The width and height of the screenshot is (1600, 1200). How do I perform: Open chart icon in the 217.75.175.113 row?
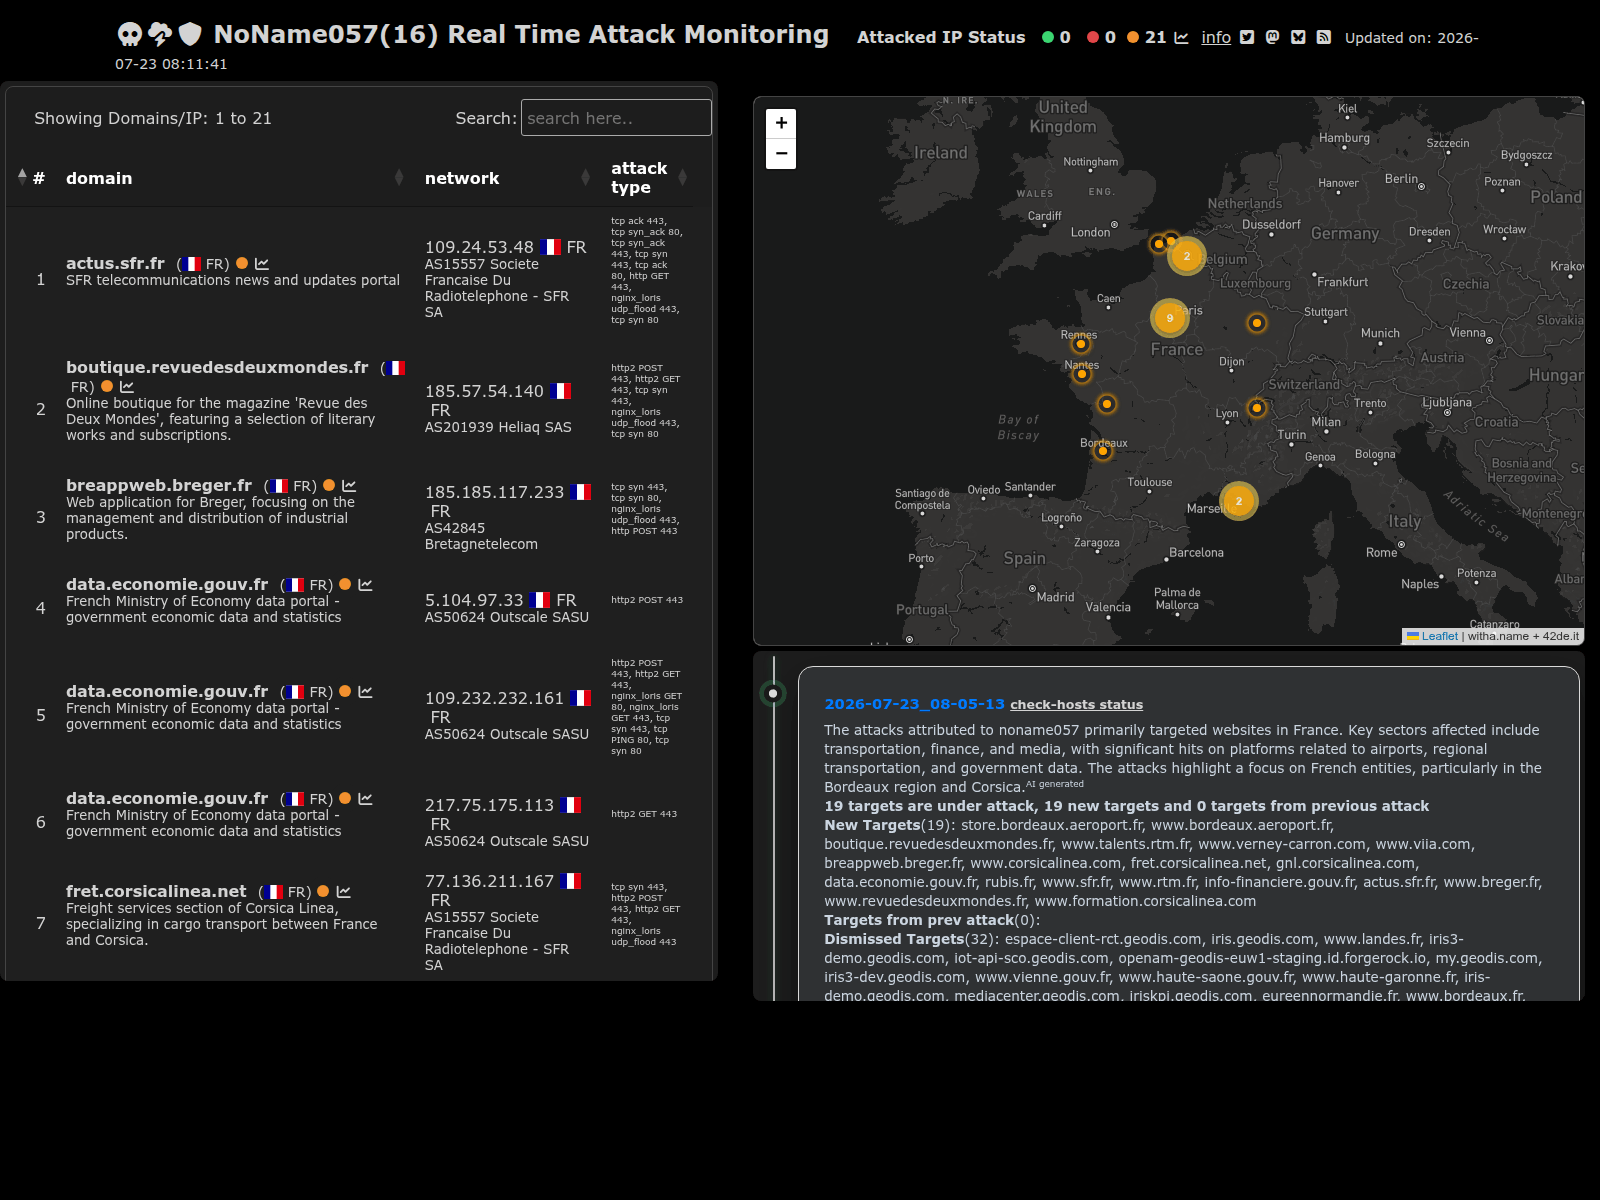[365, 799]
